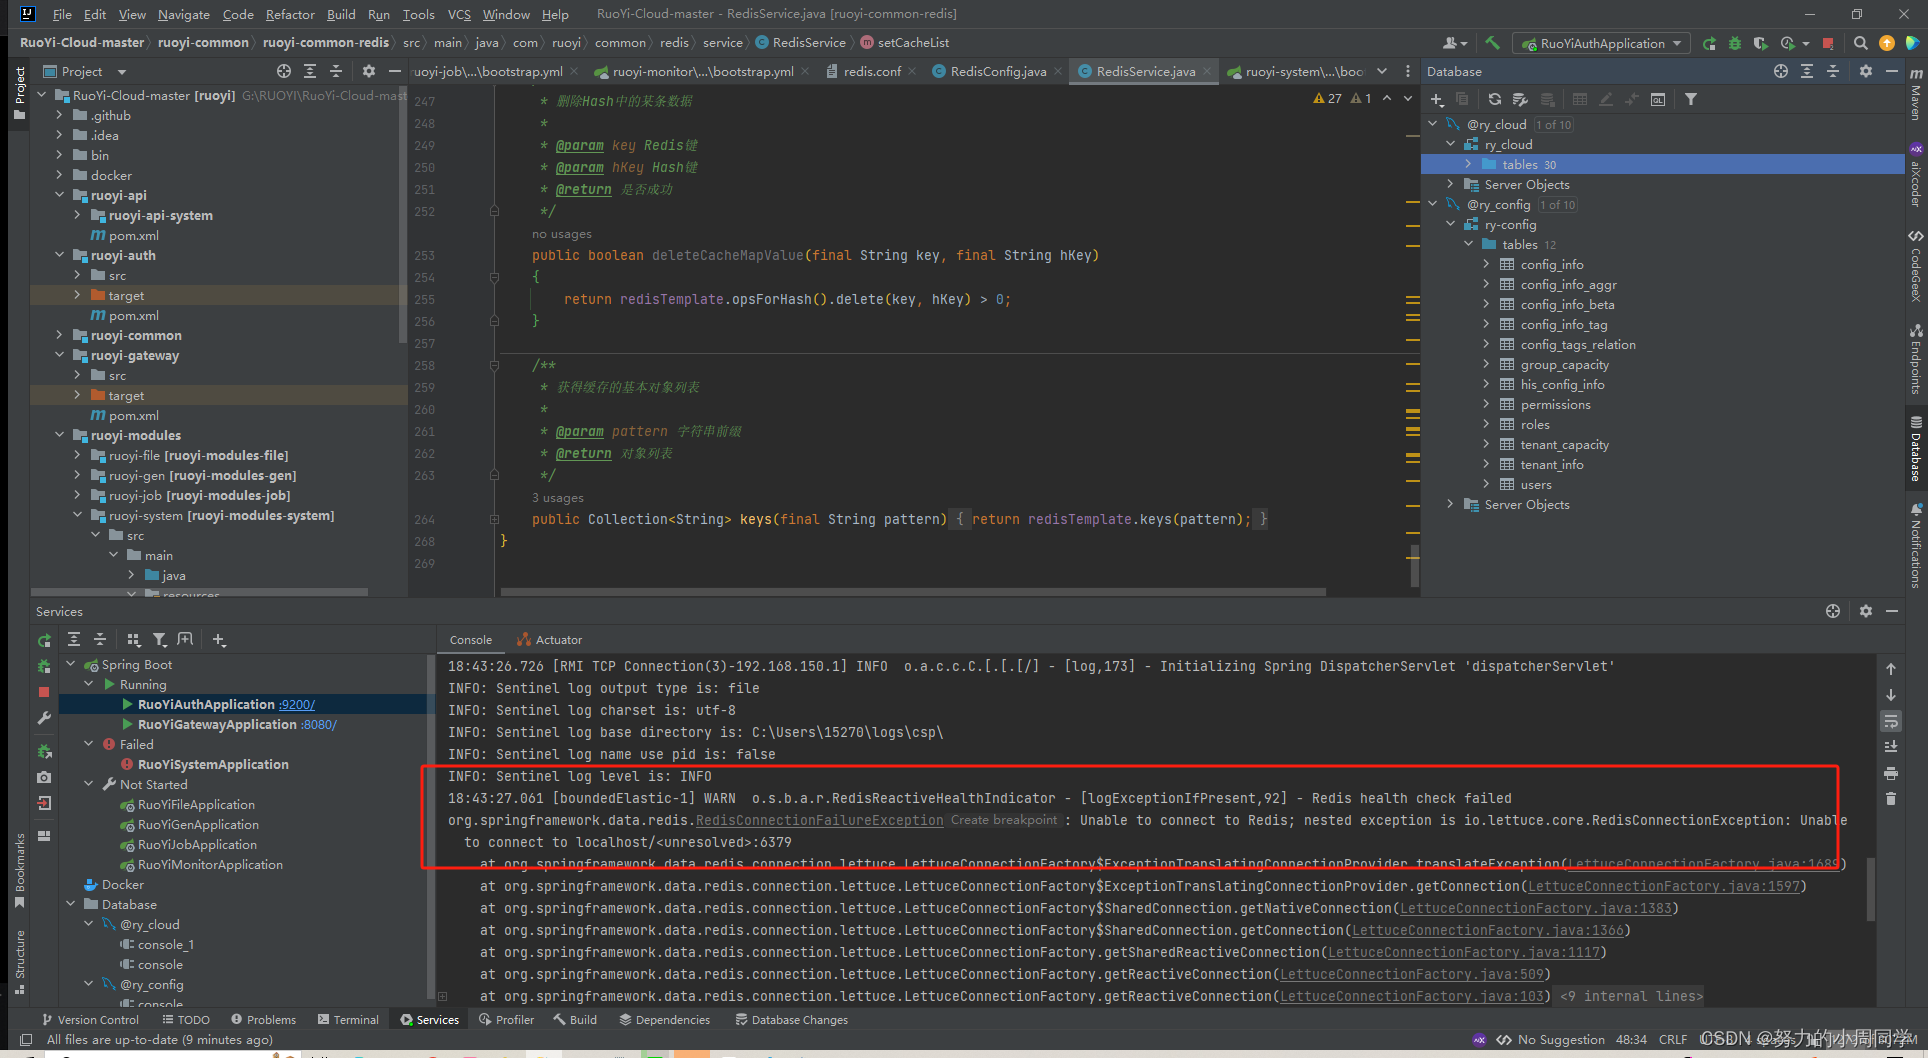Click the CRLF line separator in status bar

click(x=1673, y=1040)
